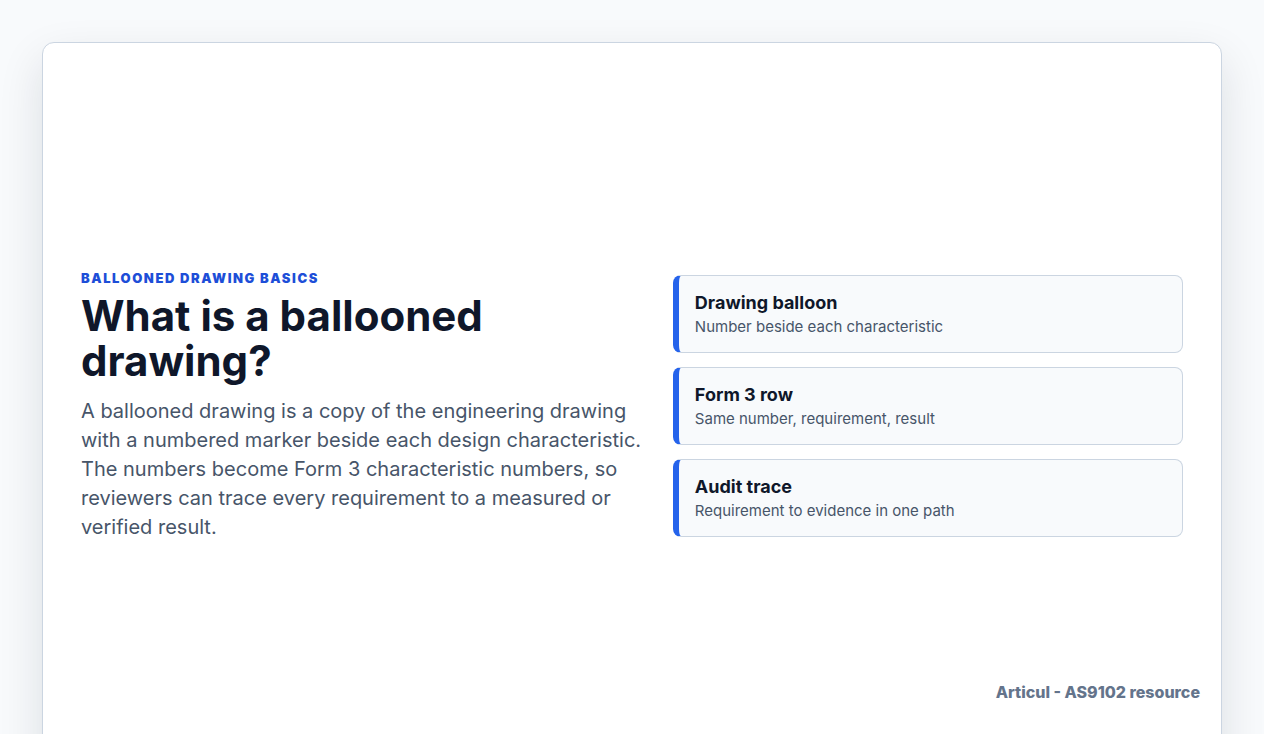Click the ballooned drawing description paragraph
This screenshot has height=734, width=1264.
[361, 469]
